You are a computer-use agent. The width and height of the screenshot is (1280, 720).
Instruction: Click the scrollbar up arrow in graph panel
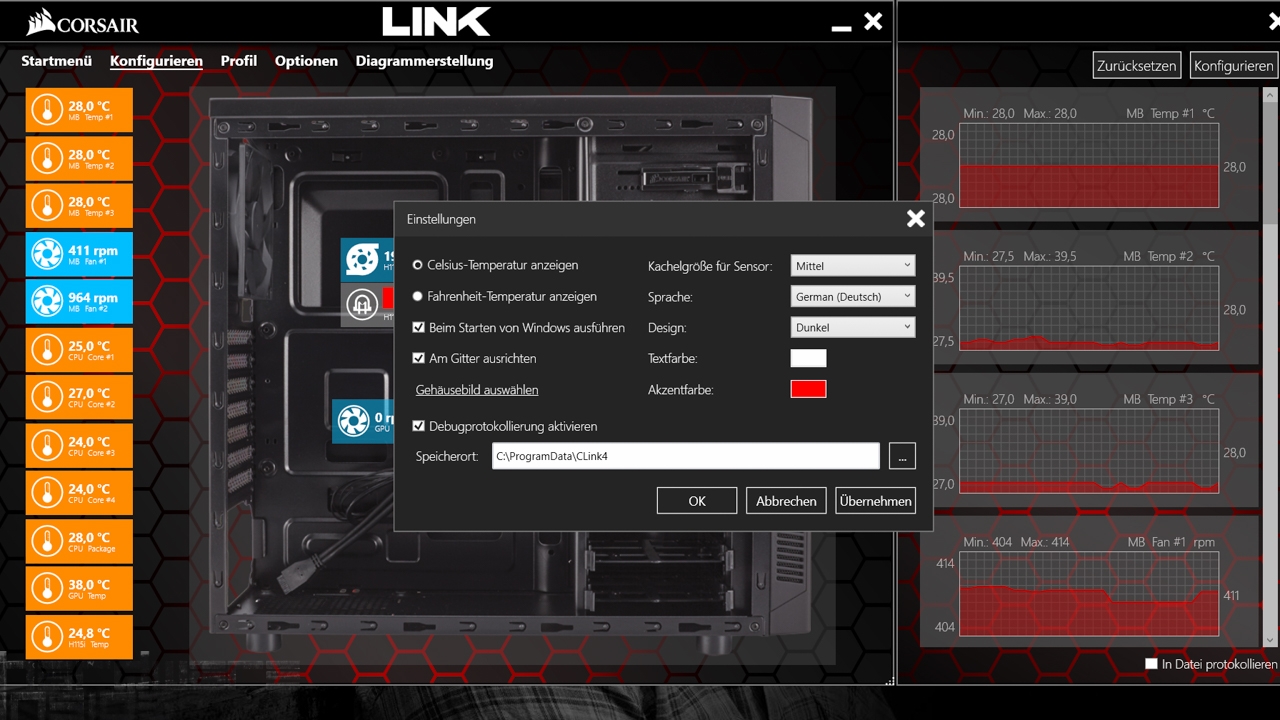click(x=1270, y=95)
